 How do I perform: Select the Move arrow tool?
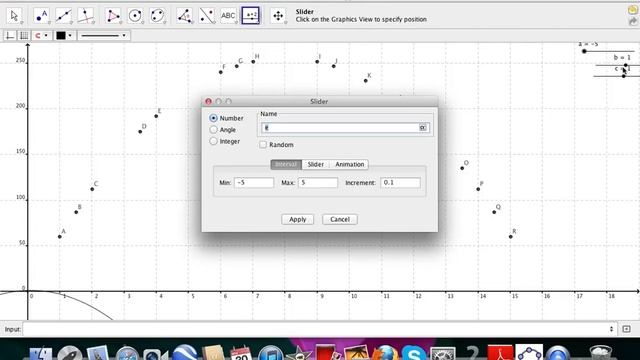15,16
